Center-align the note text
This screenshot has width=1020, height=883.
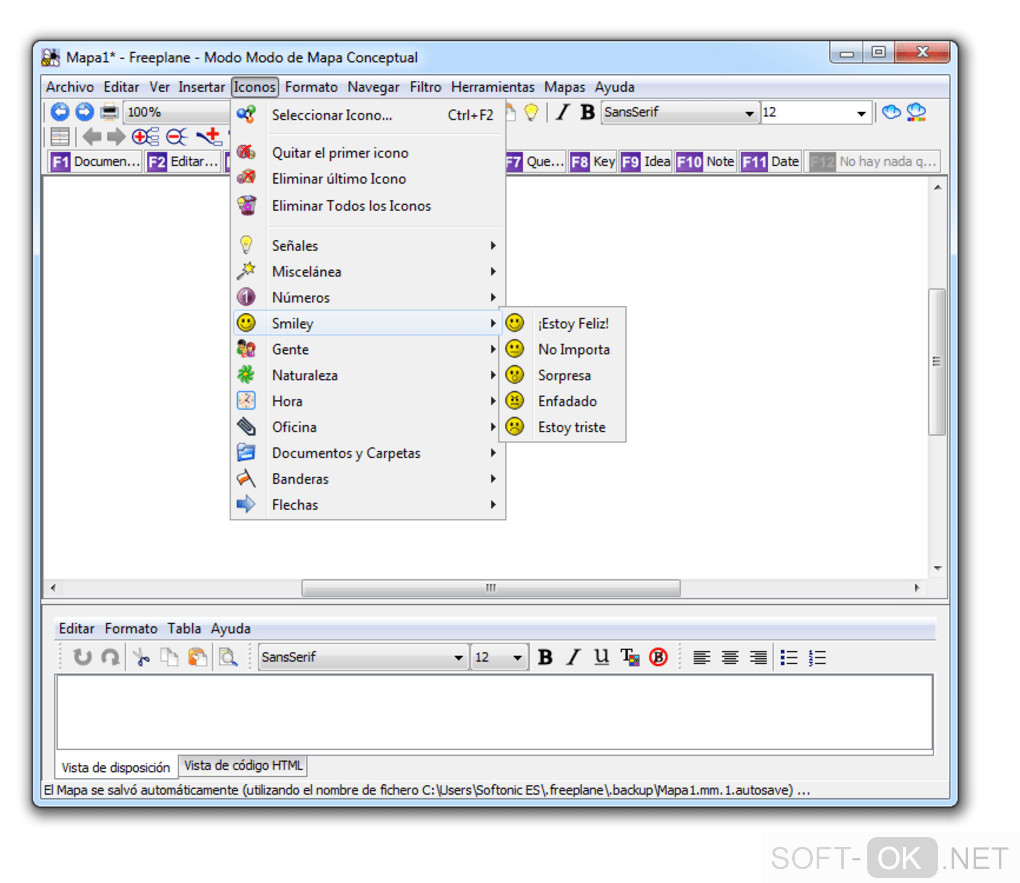tap(730, 657)
